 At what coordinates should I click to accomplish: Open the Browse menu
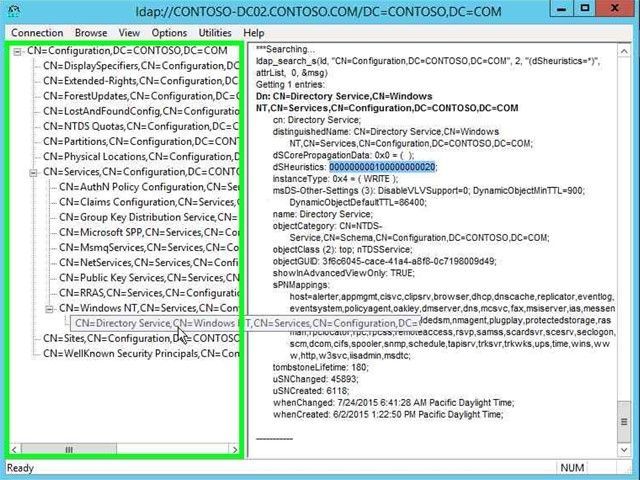[x=91, y=33]
